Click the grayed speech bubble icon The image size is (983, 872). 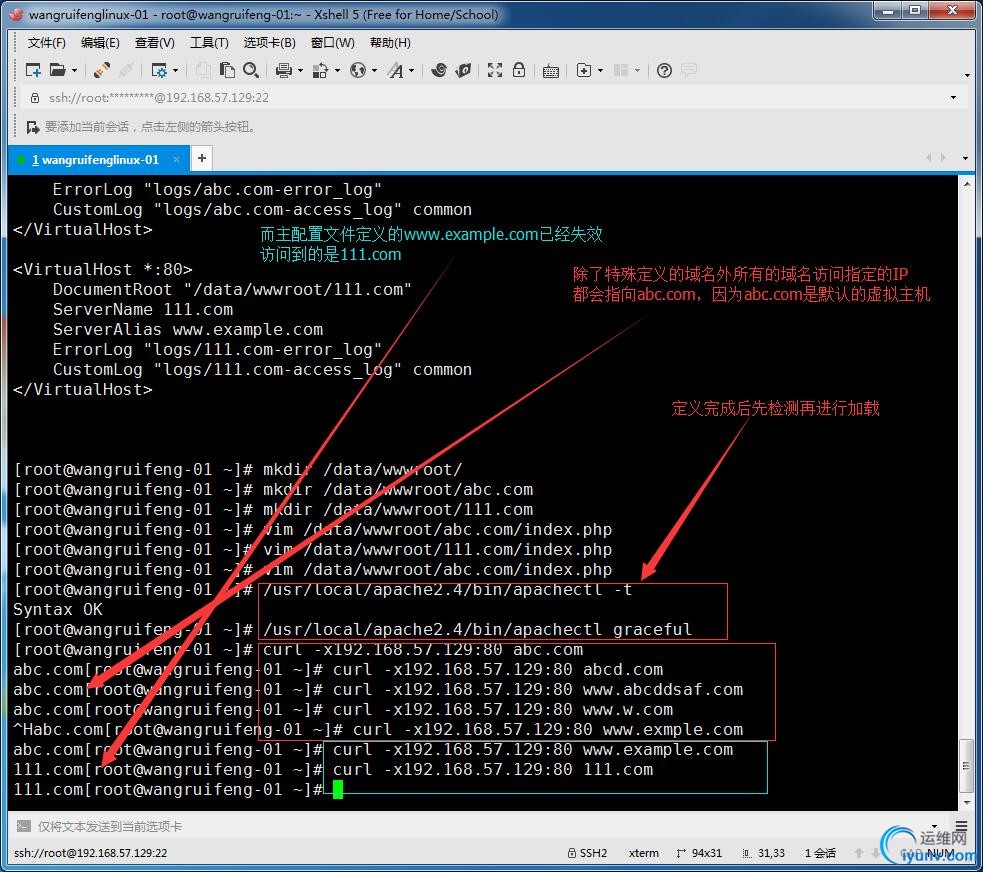coord(689,70)
